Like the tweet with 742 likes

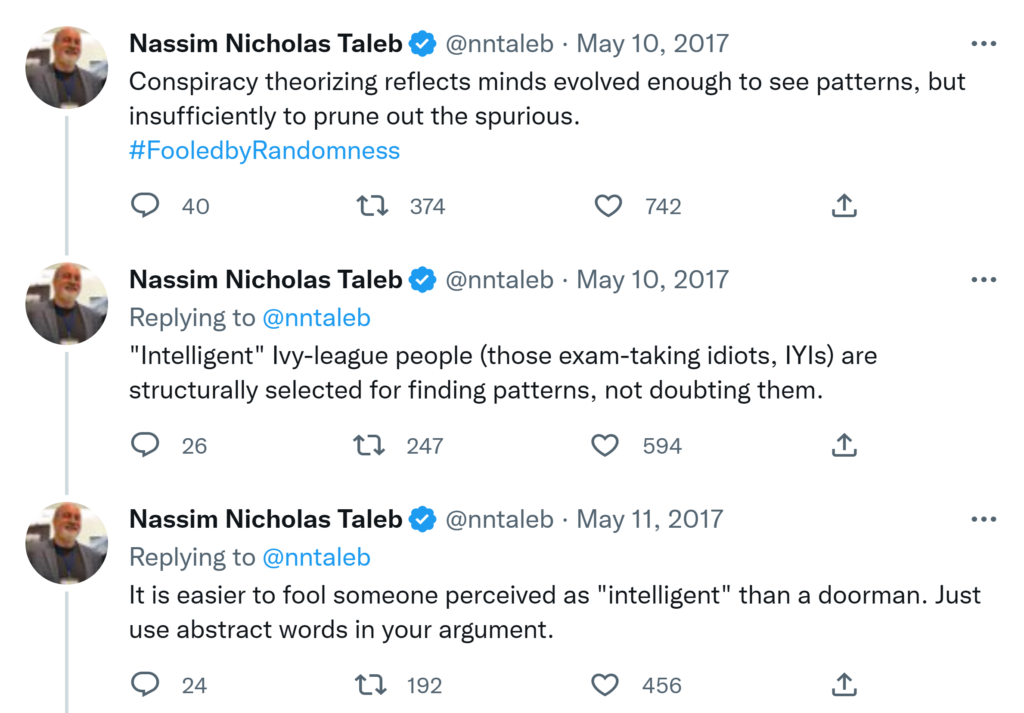point(608,206)
